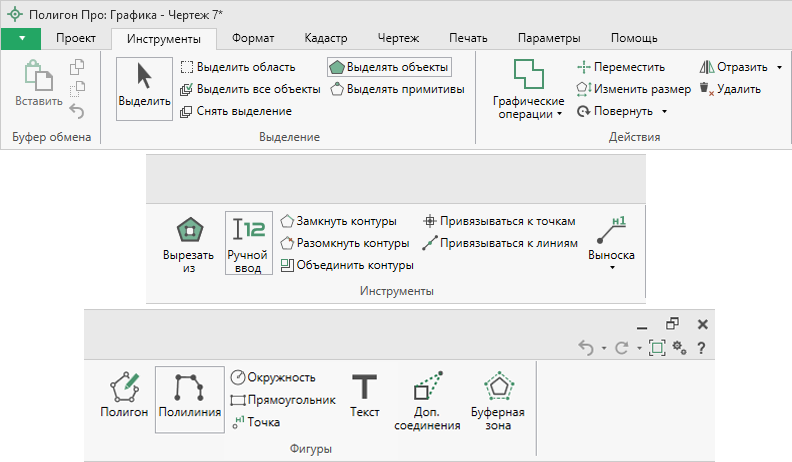Click Выделить все объекты
Screen dimensions: 792x462
pos(250,89)
